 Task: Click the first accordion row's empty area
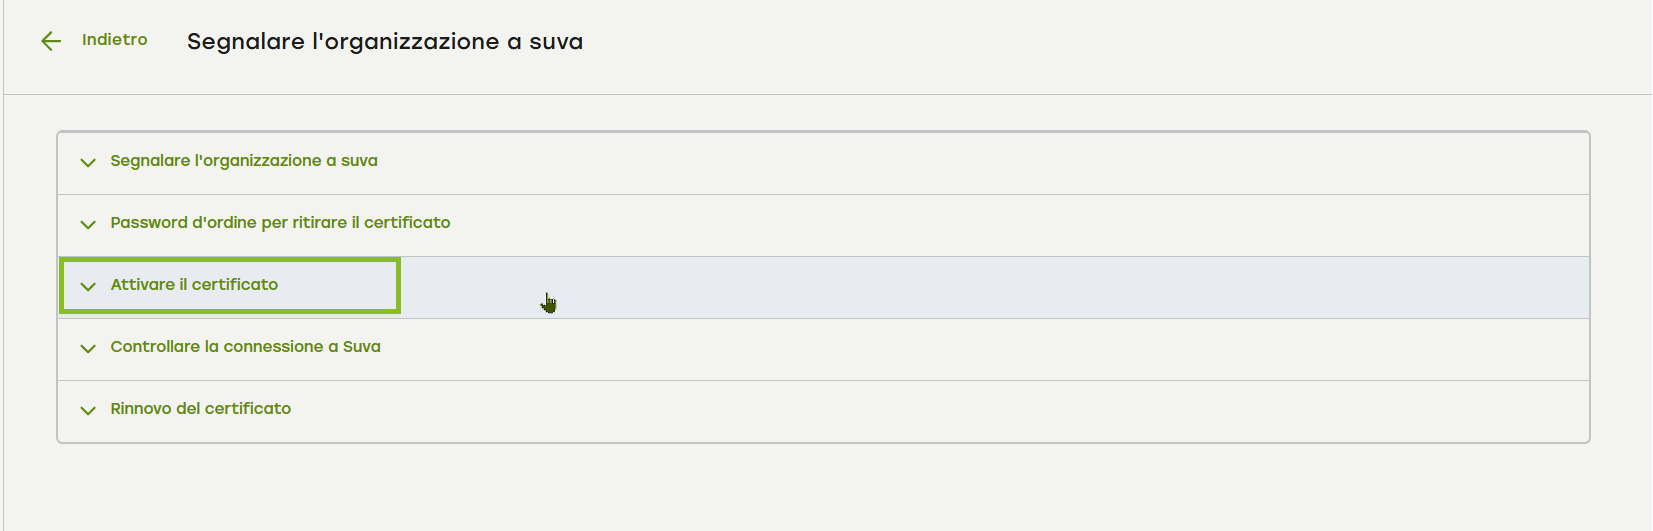click(x=900, y=162)
